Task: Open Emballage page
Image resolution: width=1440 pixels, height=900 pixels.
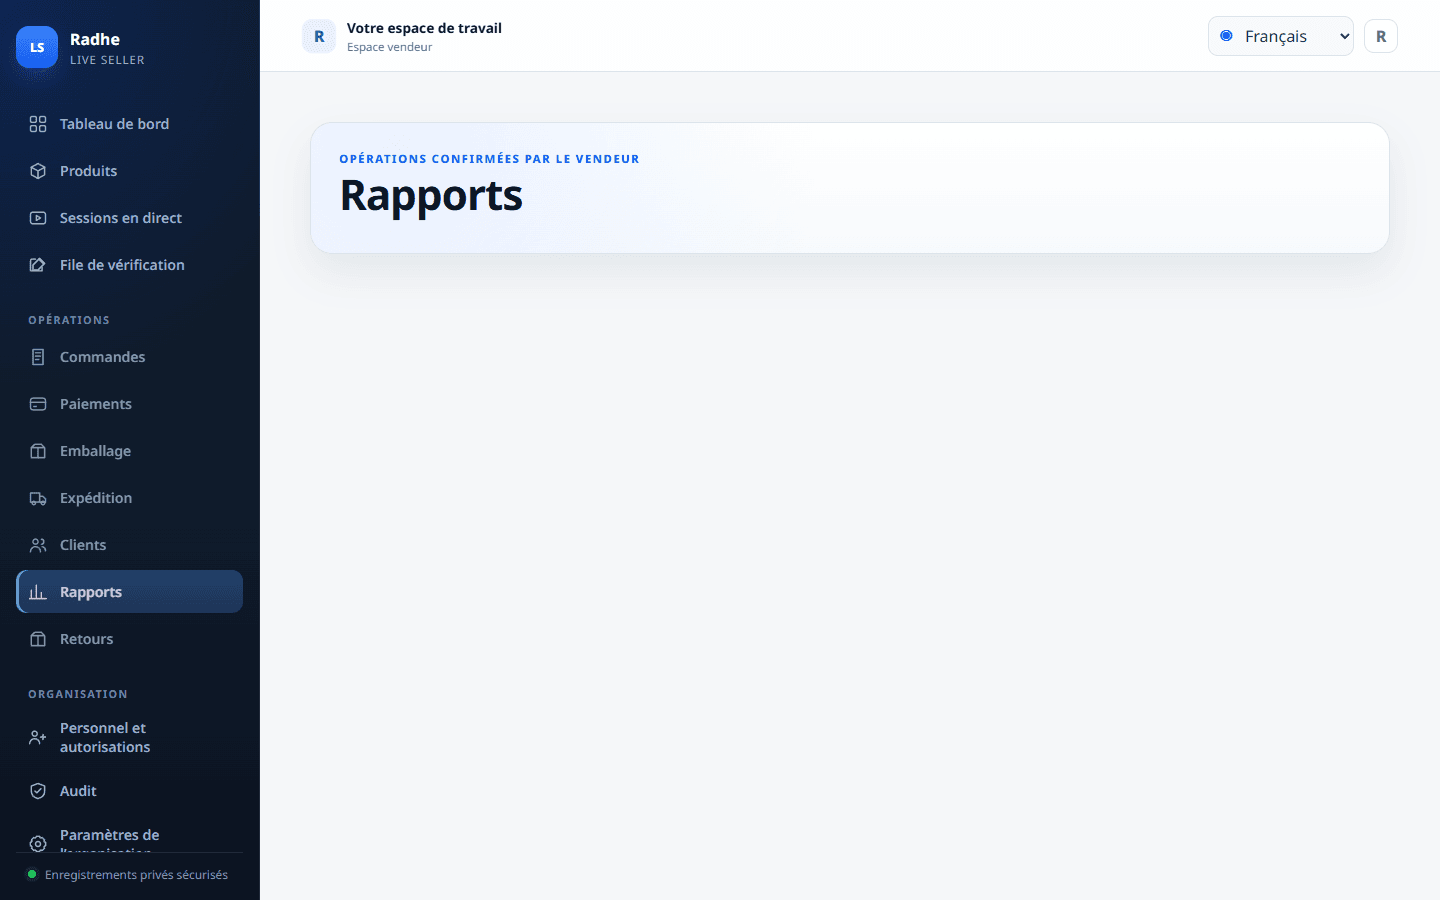Action: [x=130, y=451]
